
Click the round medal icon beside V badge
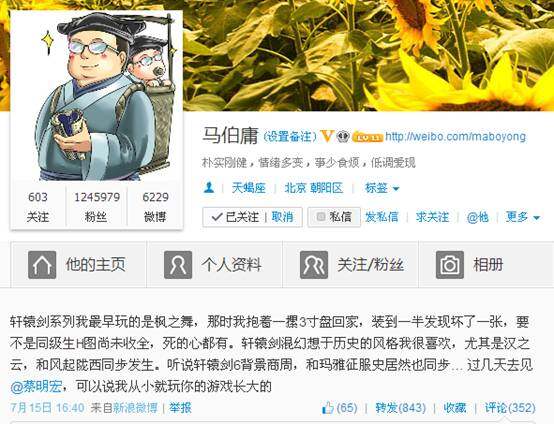tap(343, 136)
